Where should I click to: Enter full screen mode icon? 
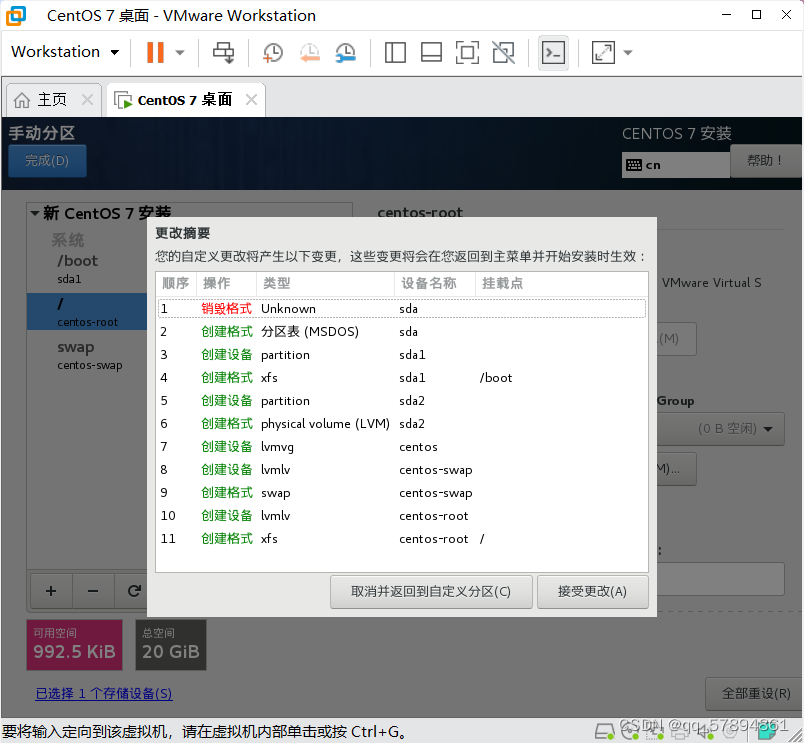coord(467,52)
